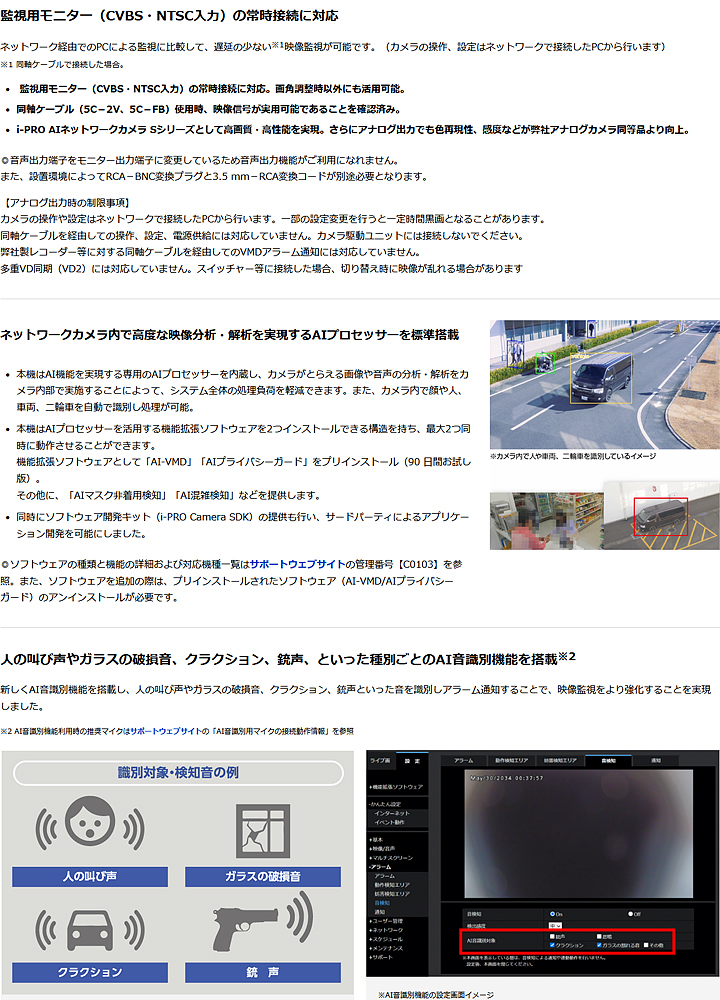Select the blue クラクション label
The image size is (720, 1000).
point(90,972)
